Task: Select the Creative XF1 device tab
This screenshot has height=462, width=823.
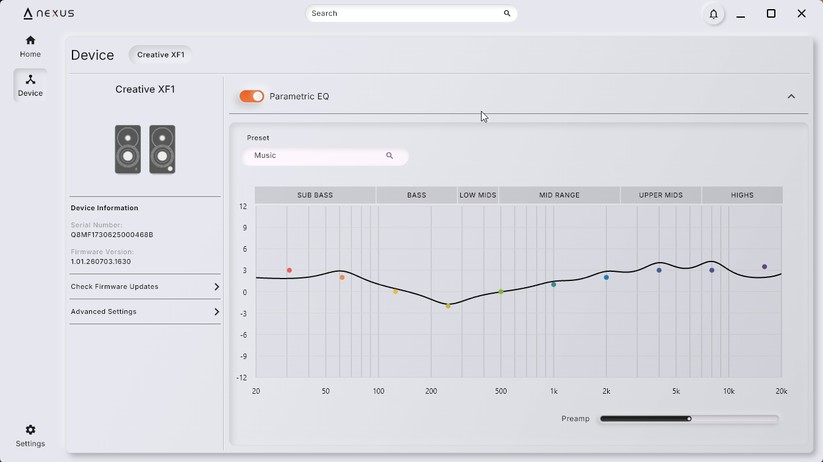Action: (x=161, y=55)
